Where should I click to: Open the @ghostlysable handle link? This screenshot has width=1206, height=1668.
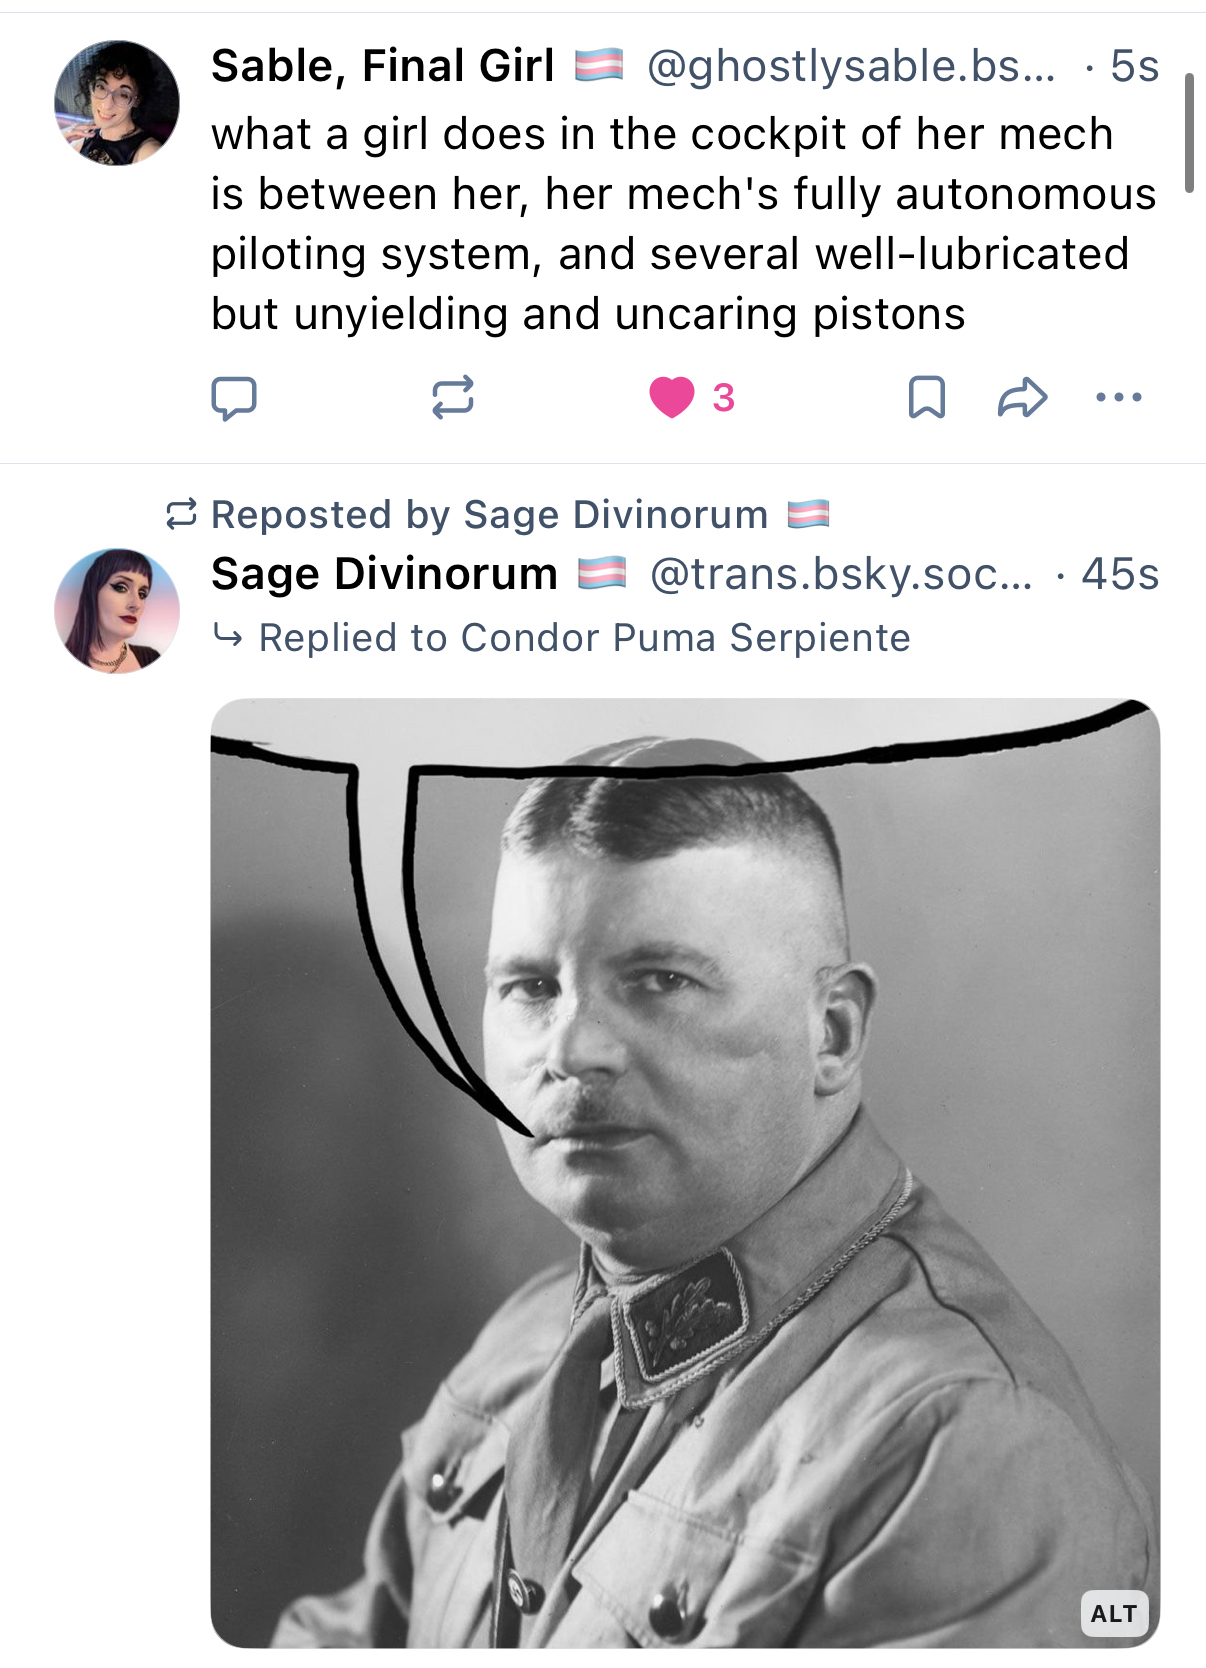850,66
